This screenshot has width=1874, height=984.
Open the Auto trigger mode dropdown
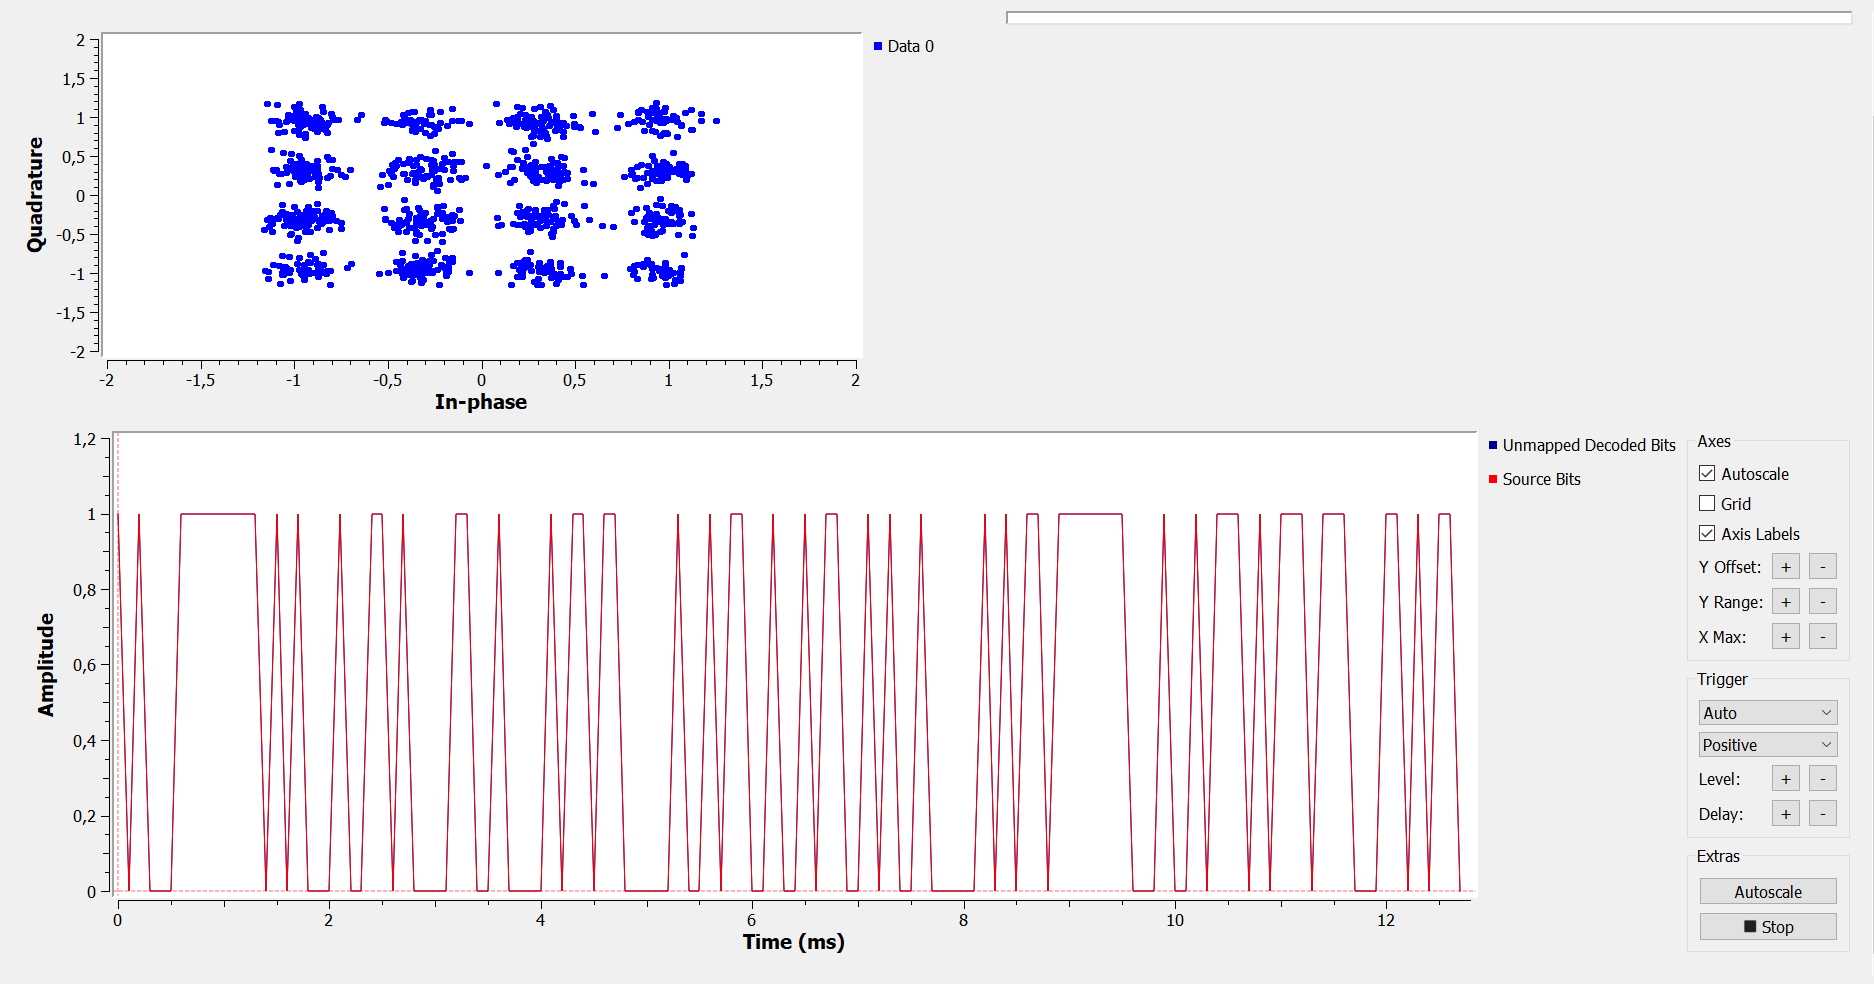1768,713
